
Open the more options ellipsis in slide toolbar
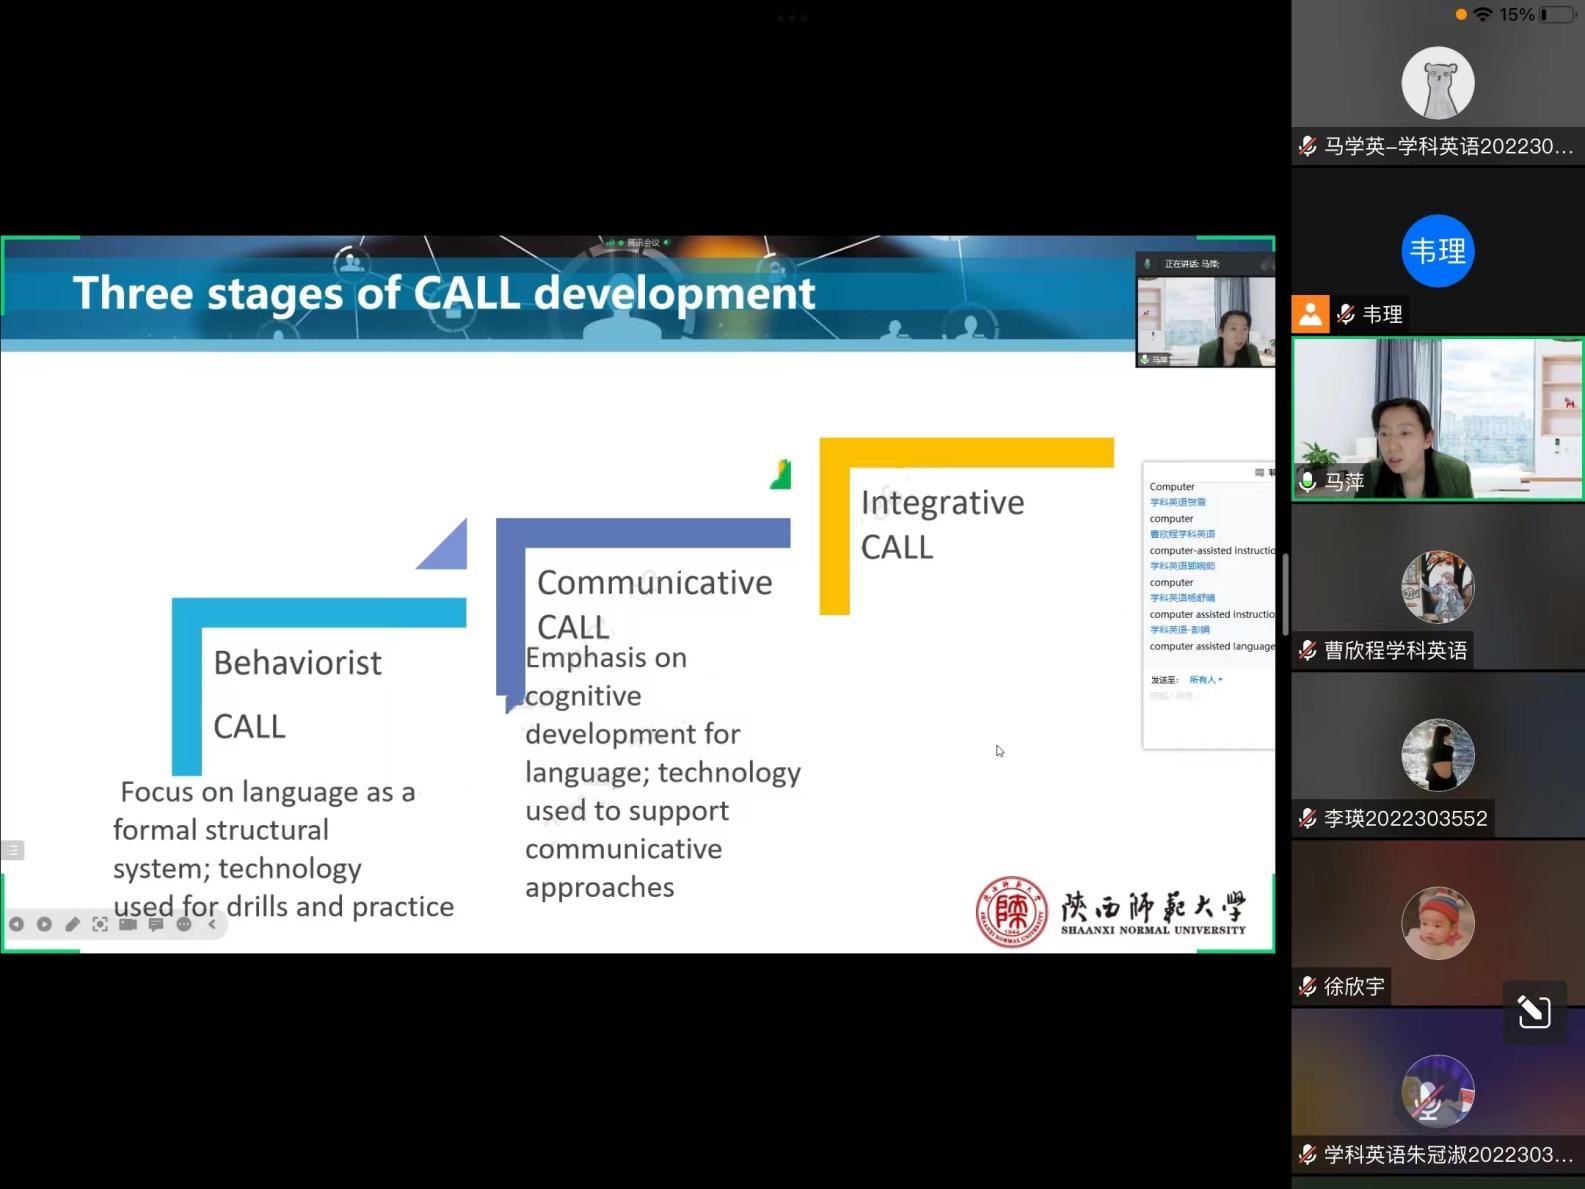184,924
